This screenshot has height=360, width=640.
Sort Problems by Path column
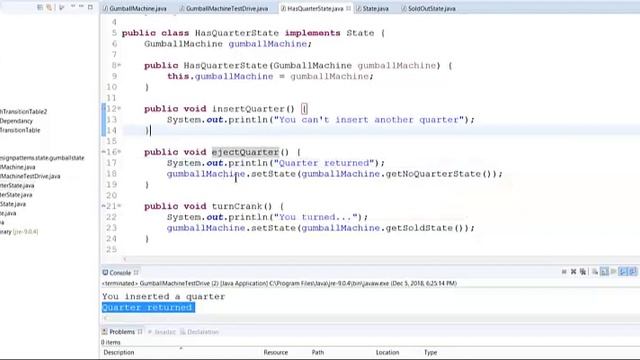(x=318, y=352)
